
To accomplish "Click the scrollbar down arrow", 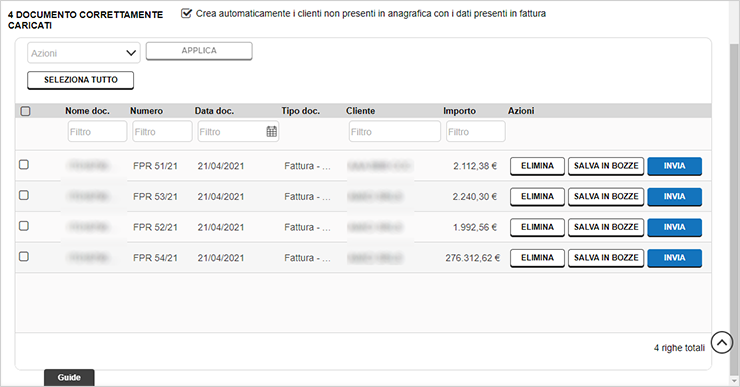I will coord(734,380).
